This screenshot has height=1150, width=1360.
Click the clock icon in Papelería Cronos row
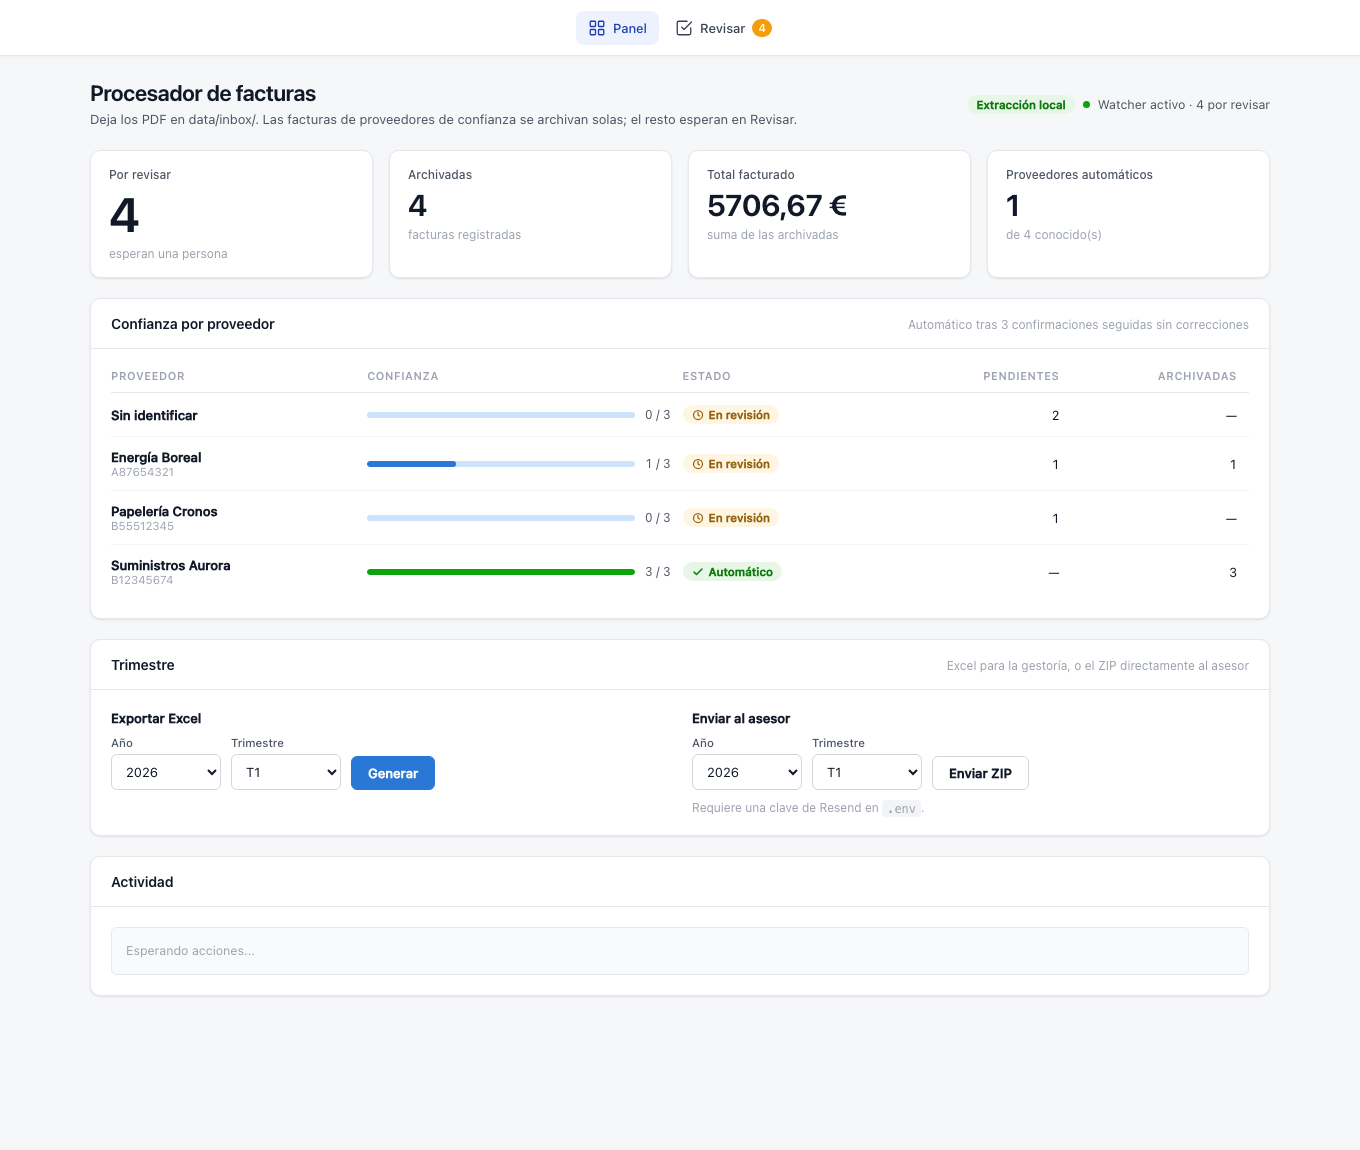[698, 518]
